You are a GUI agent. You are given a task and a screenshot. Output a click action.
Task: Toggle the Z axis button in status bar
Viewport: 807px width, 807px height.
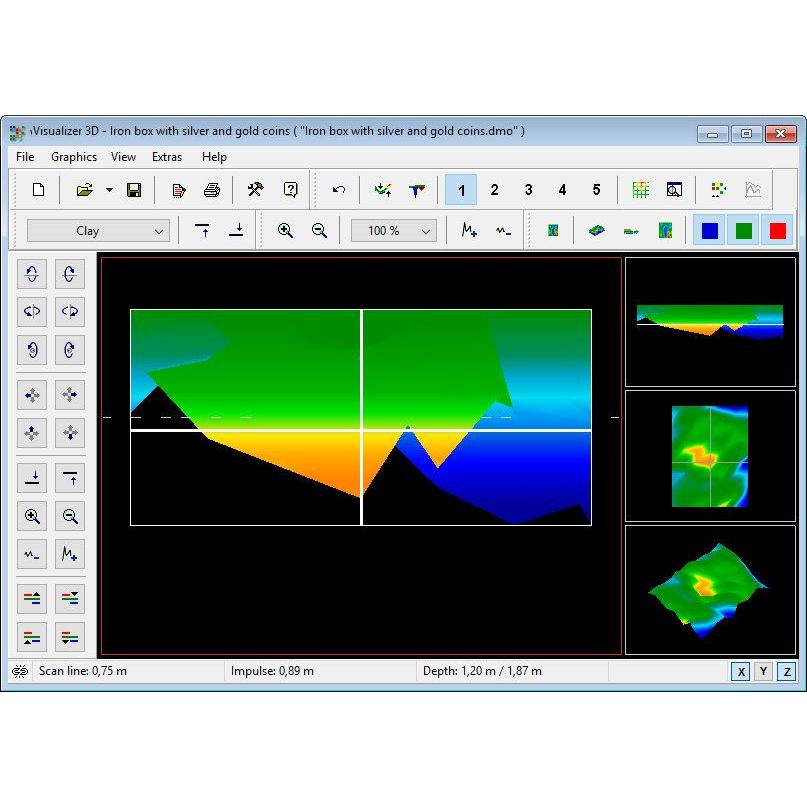click(787, 671)
